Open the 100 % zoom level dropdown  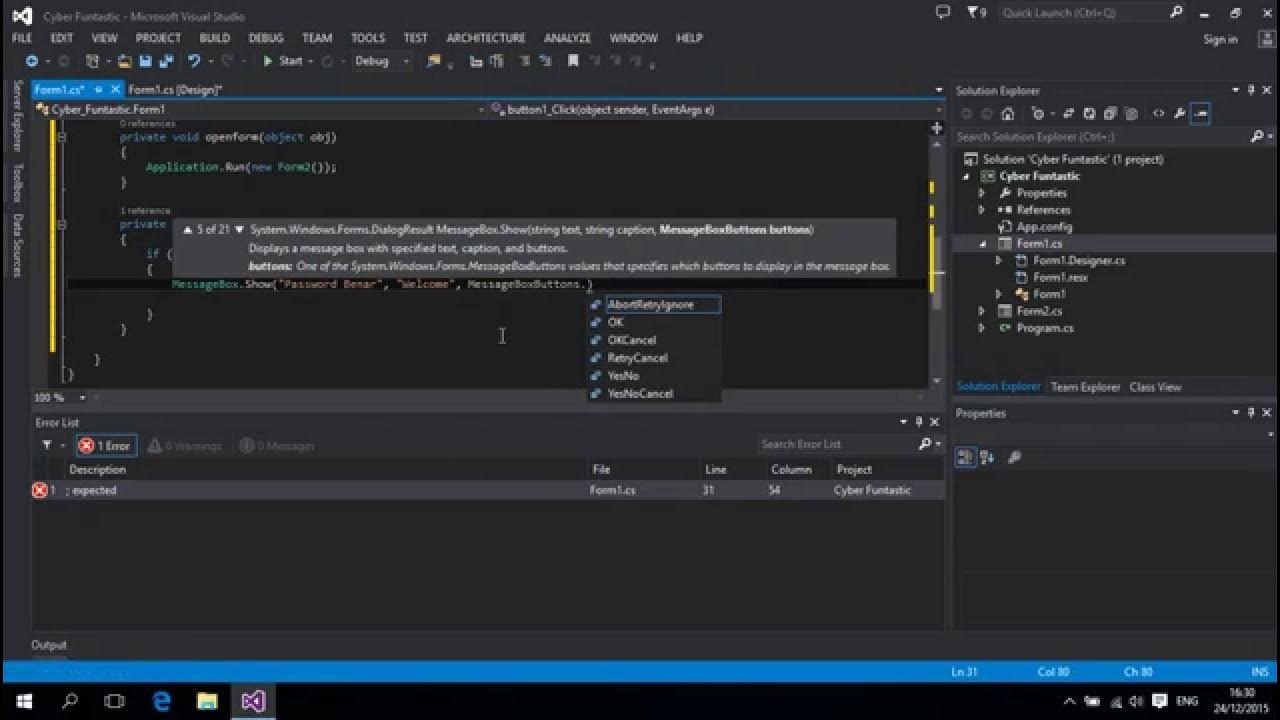point(62,397)
